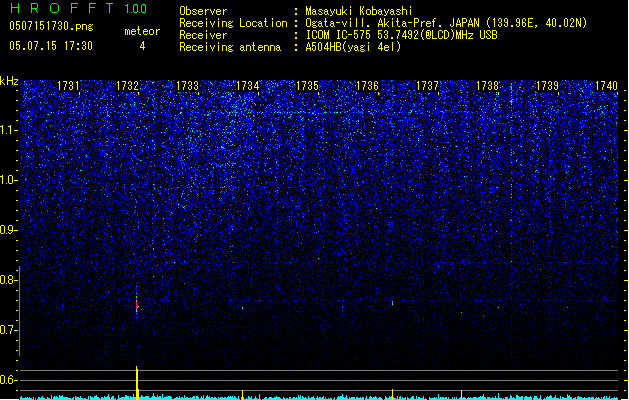Click the 0.6 kHz axis label
The width and height of the screenshot is (629, 400).
(x=9, y=380)
